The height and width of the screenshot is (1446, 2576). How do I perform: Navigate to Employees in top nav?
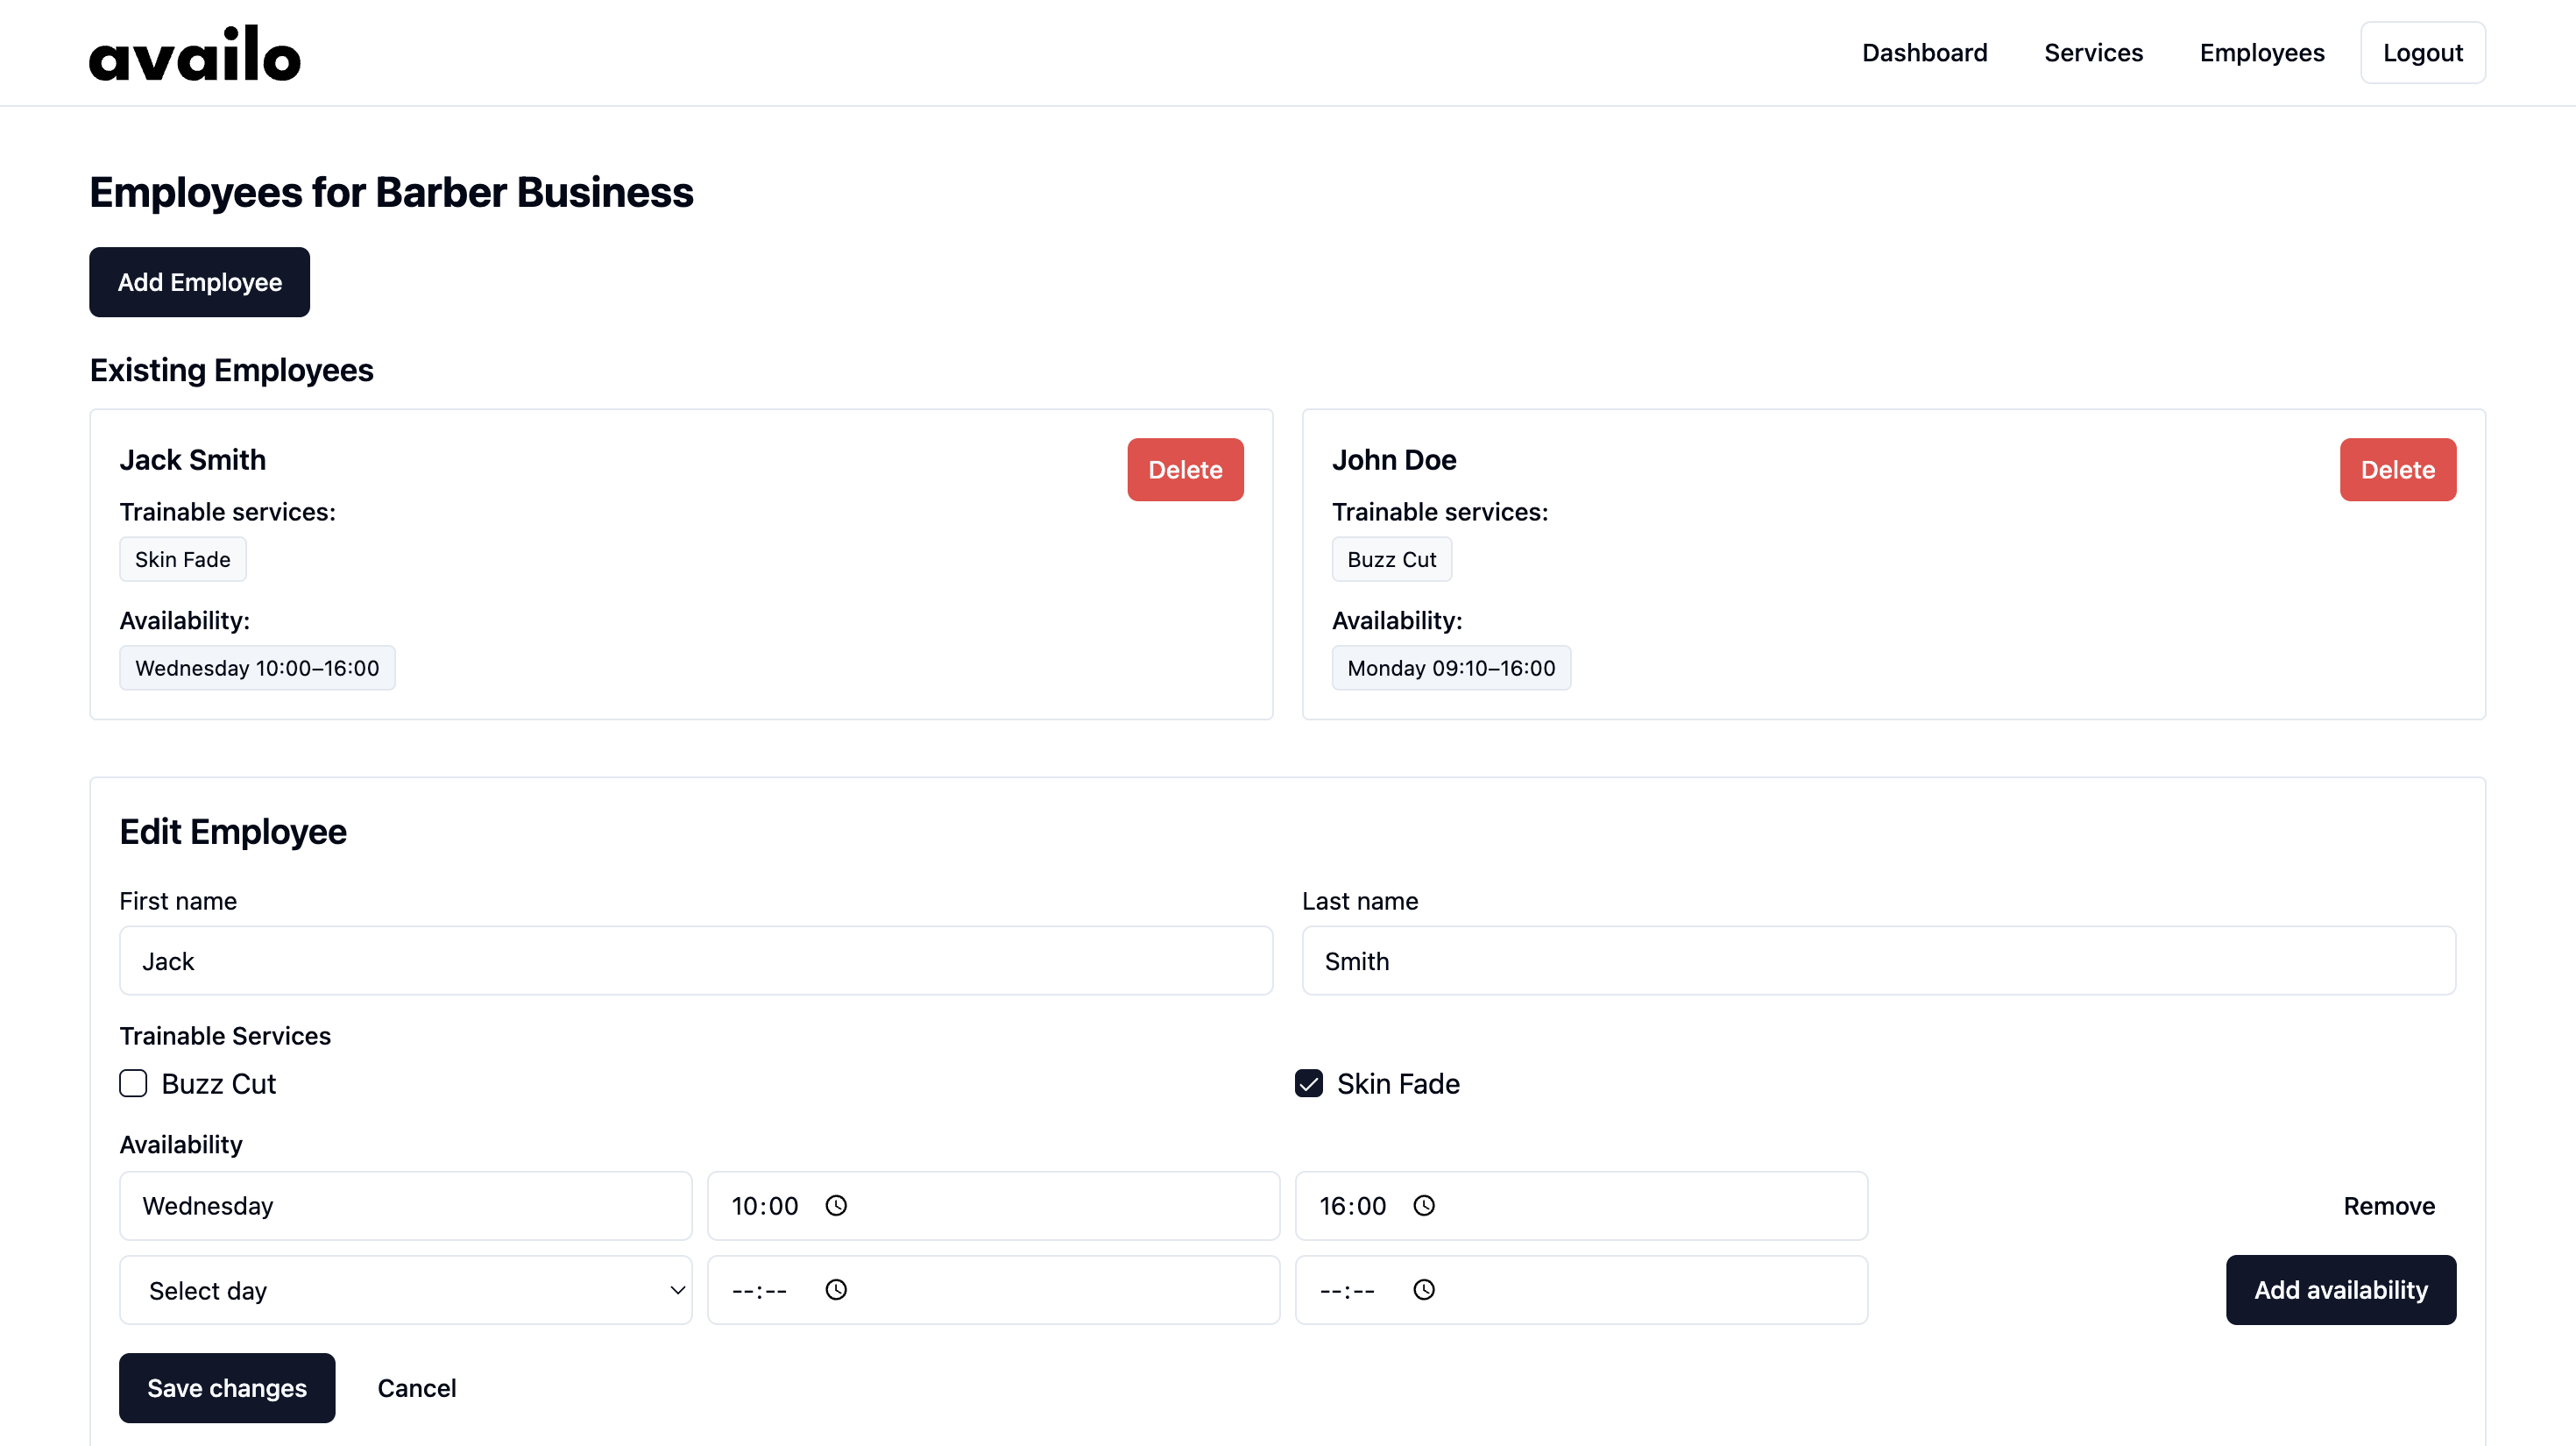coord(2261,53)
